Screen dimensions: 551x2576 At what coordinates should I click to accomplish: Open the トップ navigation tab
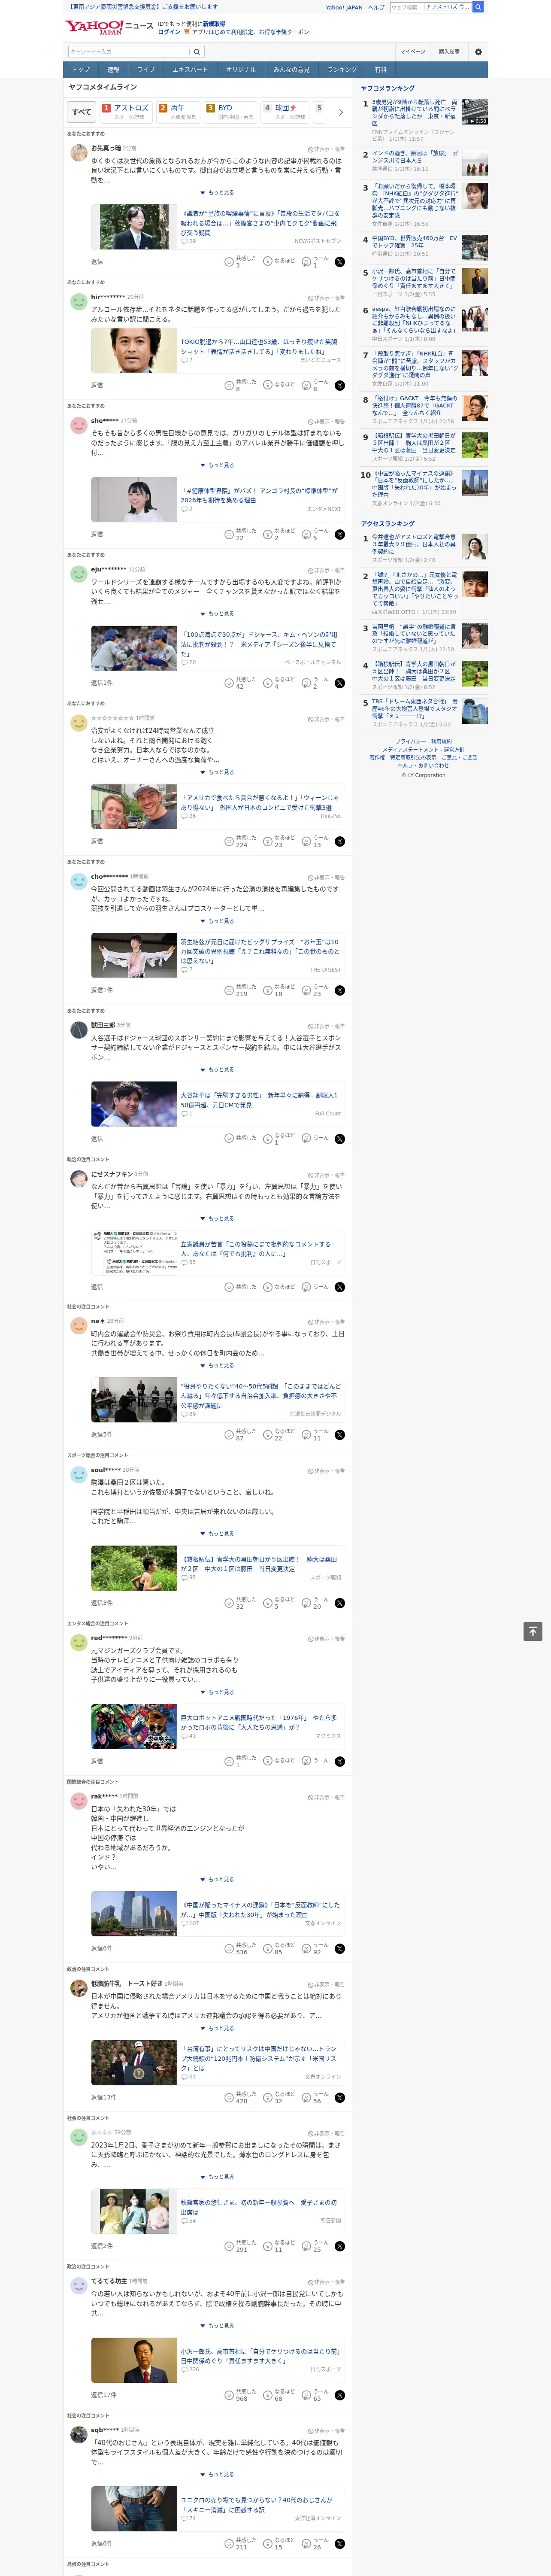tap(81, 70)
